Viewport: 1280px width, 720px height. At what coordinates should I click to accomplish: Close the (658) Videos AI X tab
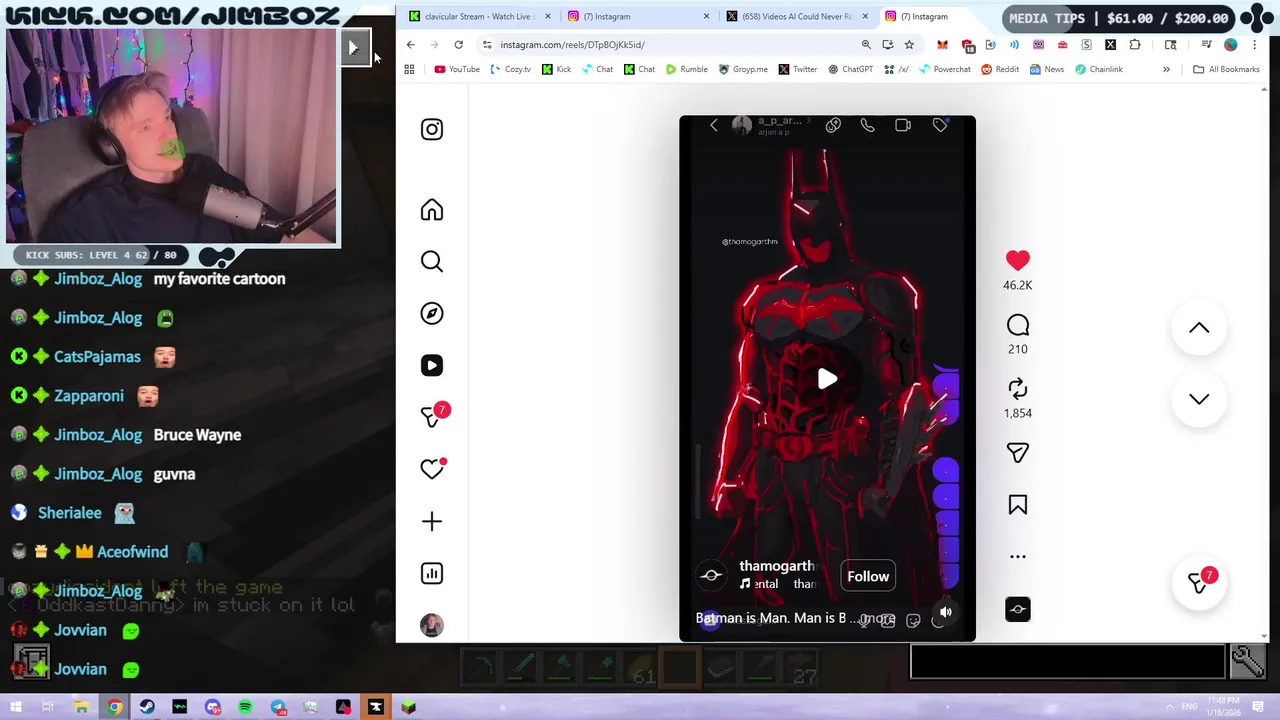tap(864, 16)
